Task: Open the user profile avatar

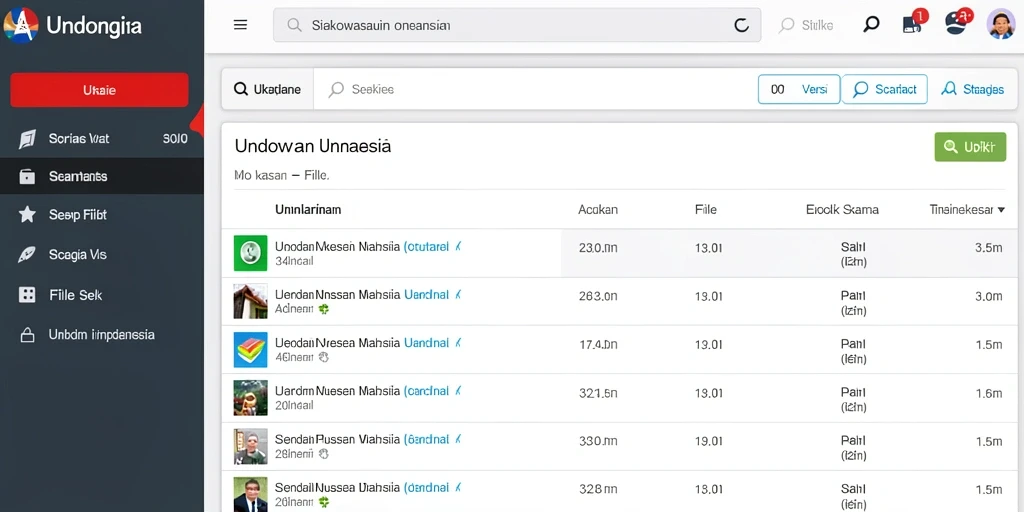Action: pyautogui.click(x=1000, y=24)
